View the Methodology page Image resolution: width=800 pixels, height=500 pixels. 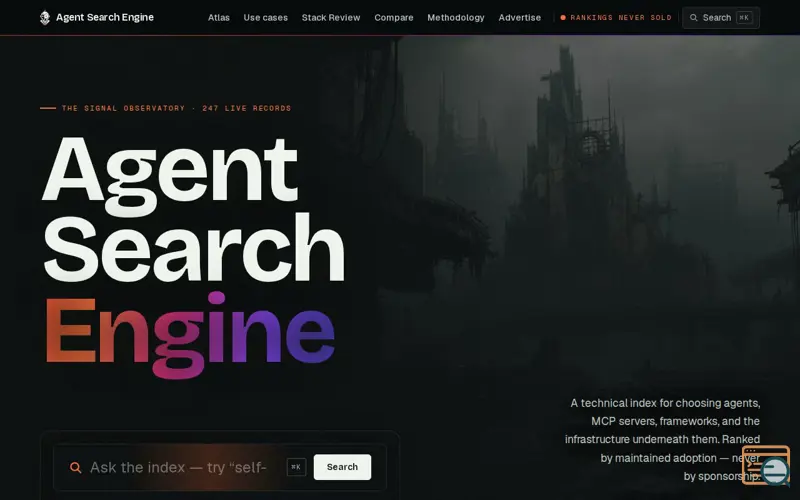click(x=456, y=18)
